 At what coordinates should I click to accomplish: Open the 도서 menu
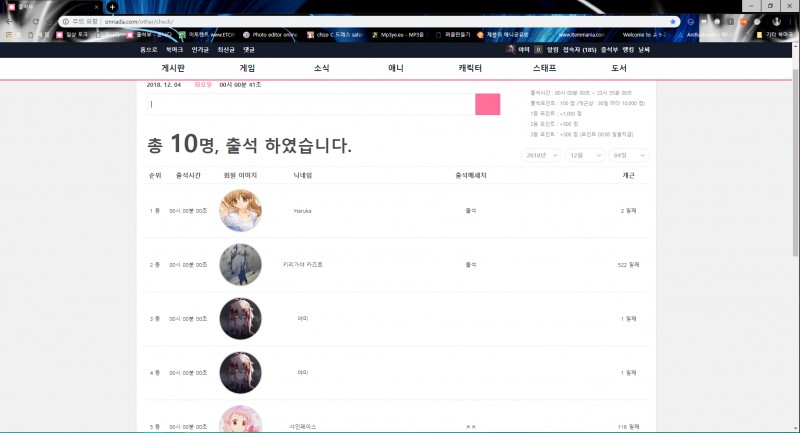coord(619,67)
